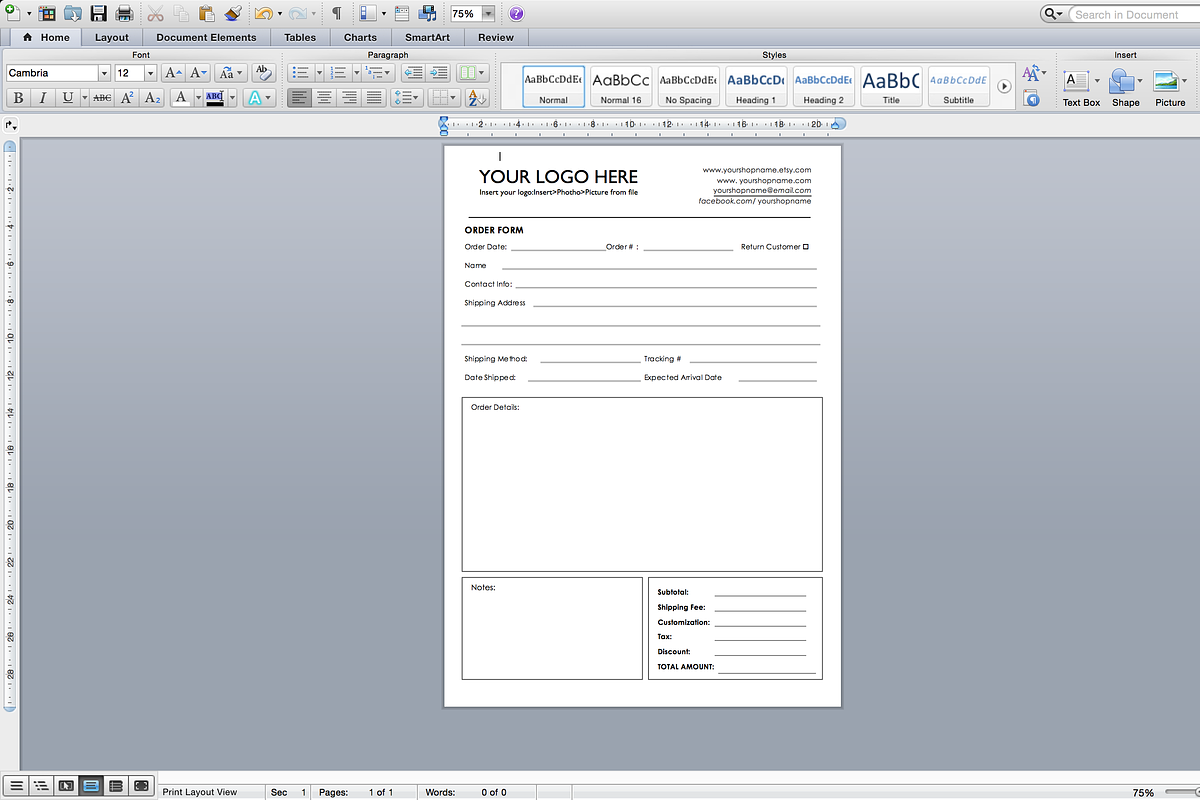Image resolution: width=1200 pixels, height=800 pixels.
Task: Apply the No Spacing style
Action: (x=688, y=86)
